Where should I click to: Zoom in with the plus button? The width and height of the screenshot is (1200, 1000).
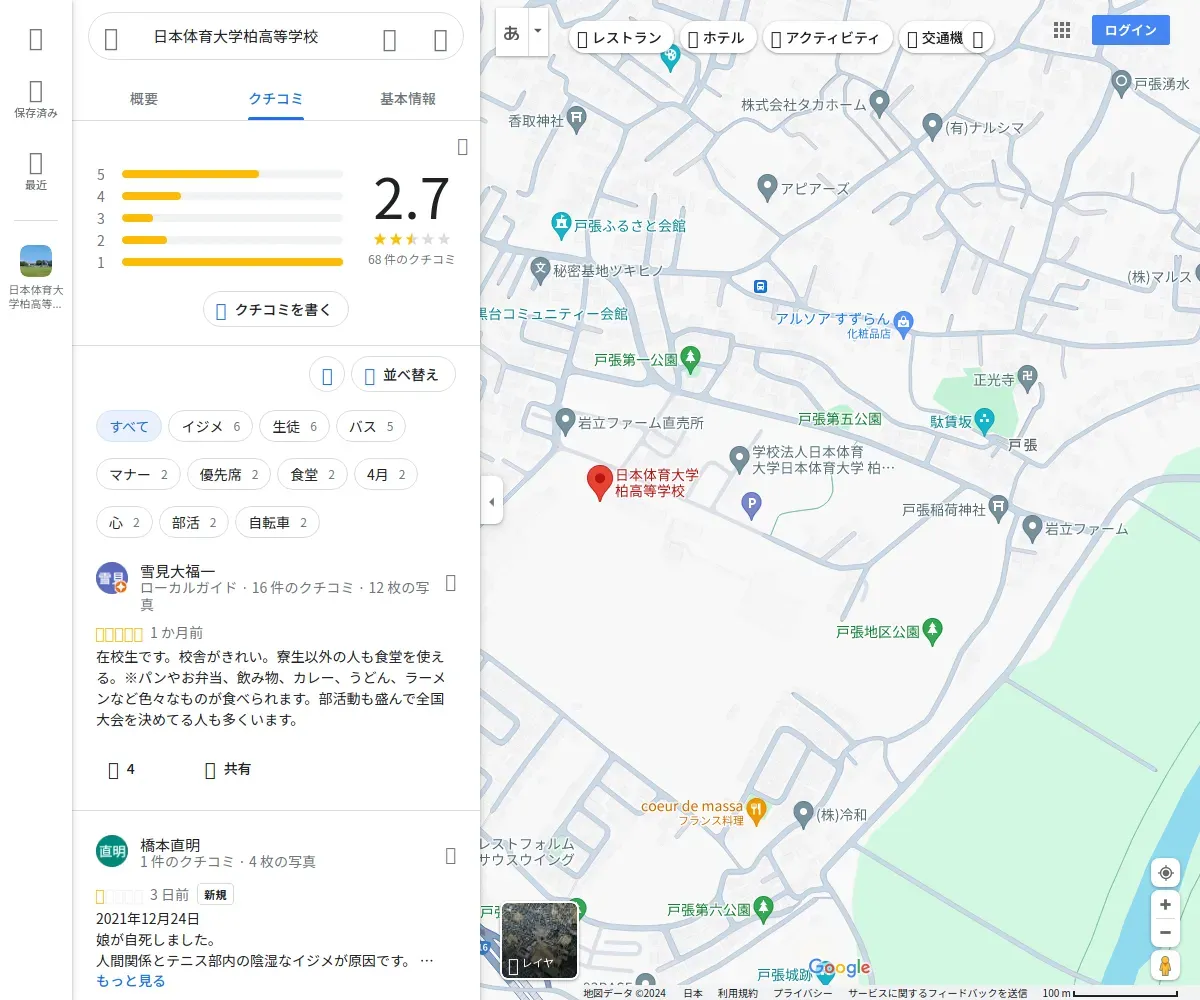[x=1165, y=905]
